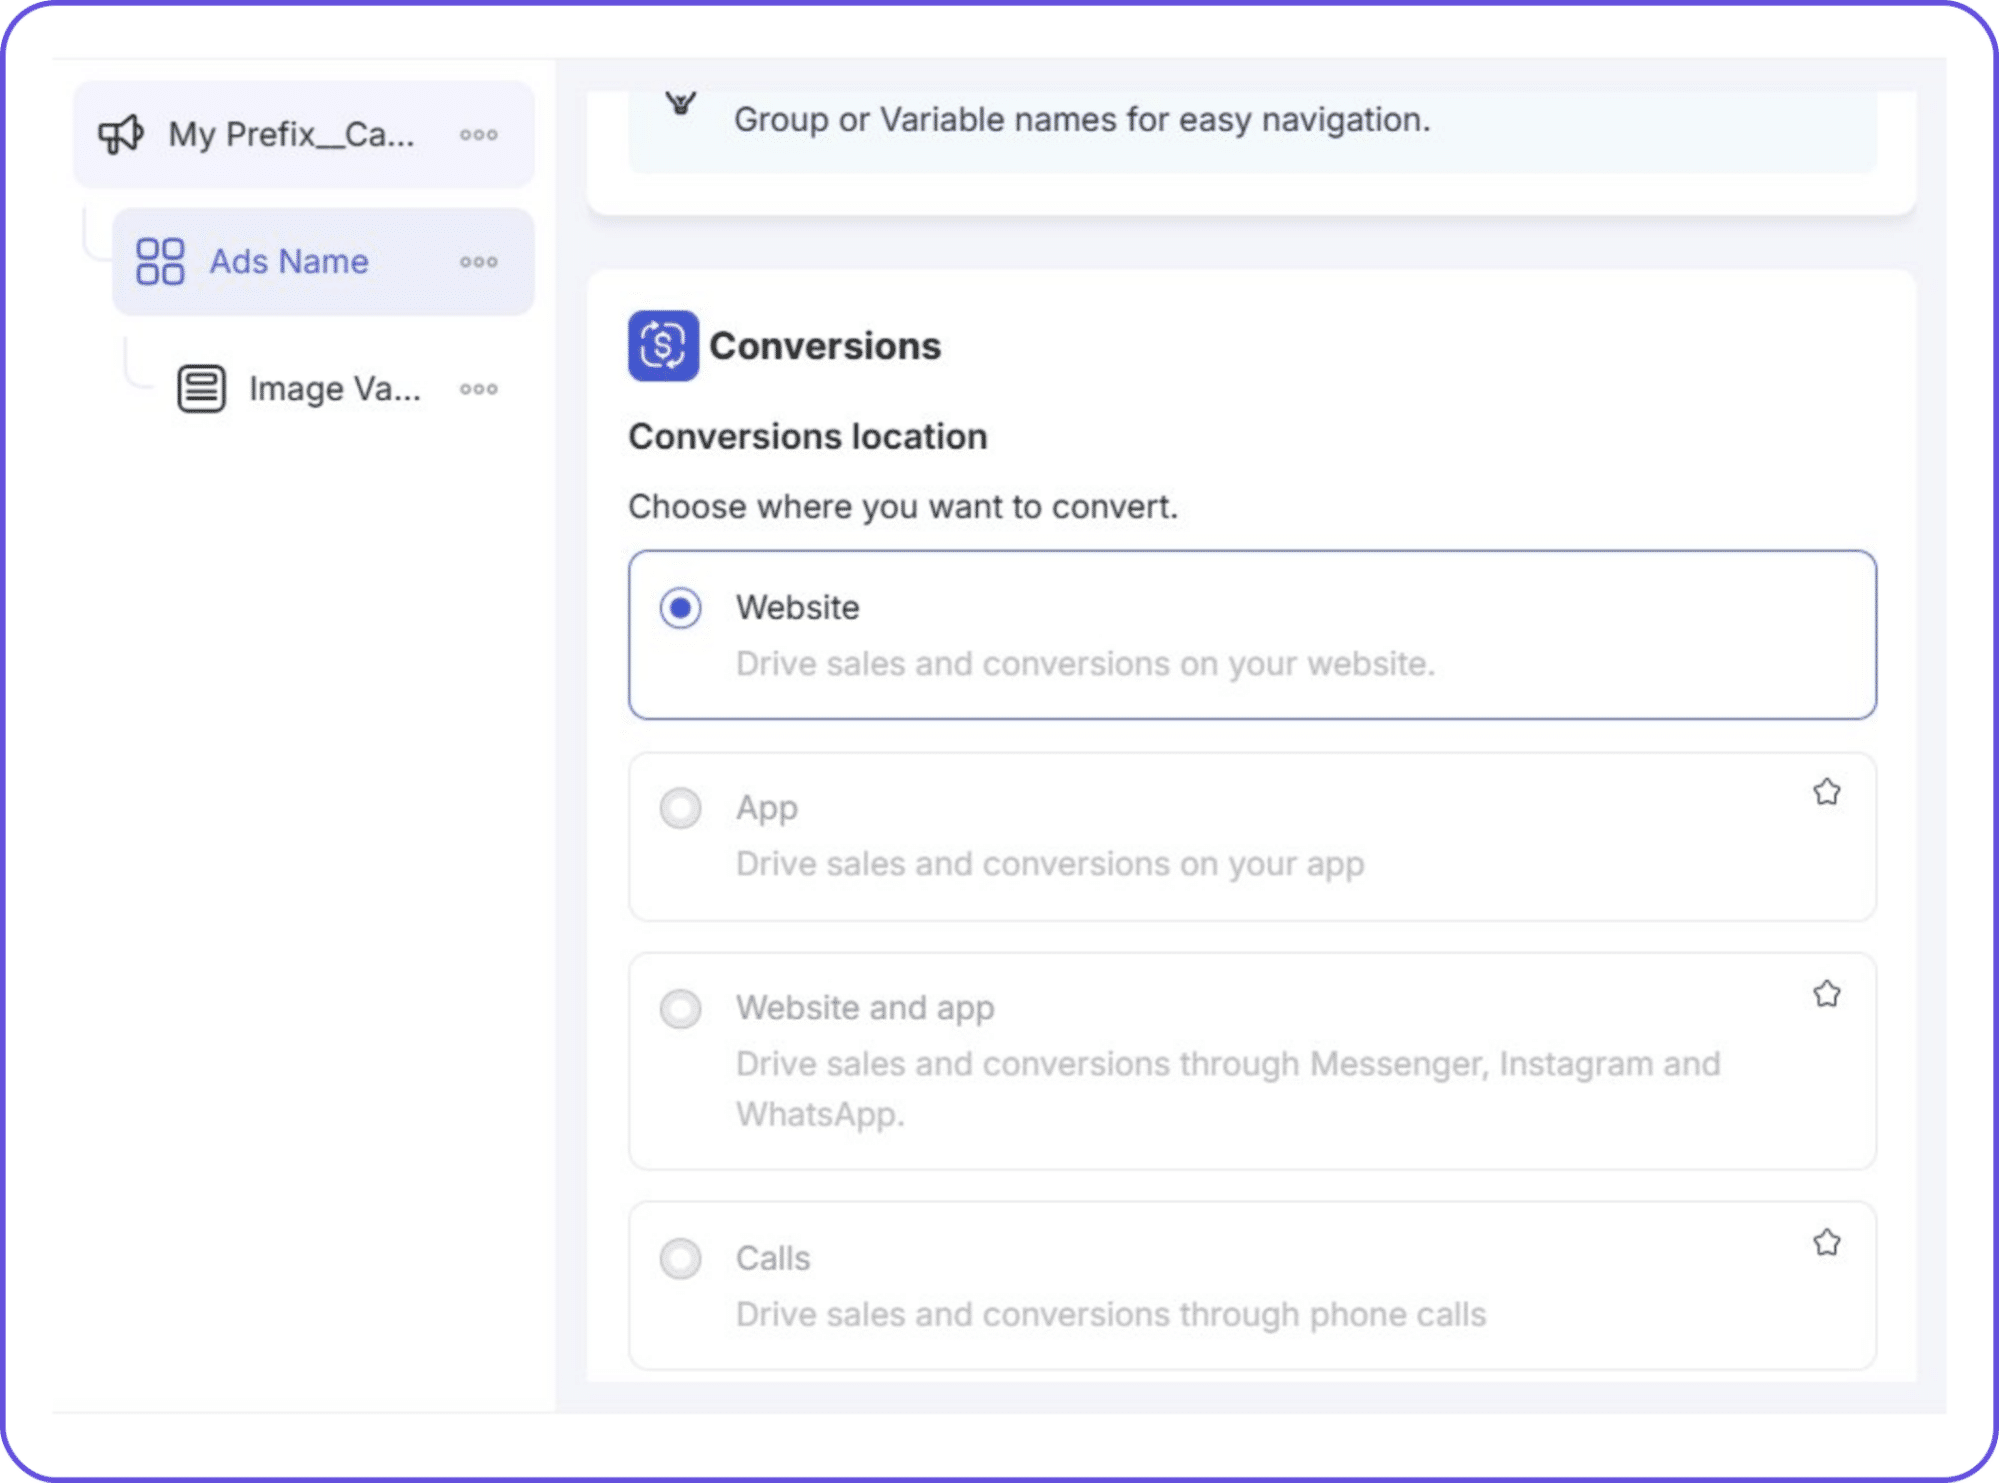
Task: Open My Prefix_Ca... campaign item
Action: click(303, 134)
